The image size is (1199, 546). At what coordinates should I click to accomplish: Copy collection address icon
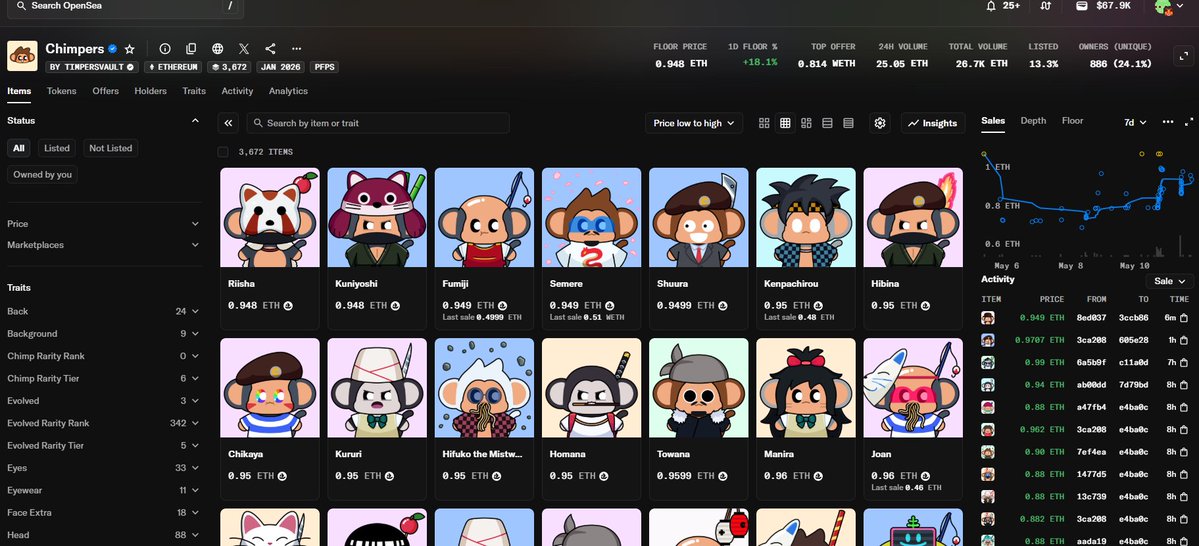(x=191, y=49)
